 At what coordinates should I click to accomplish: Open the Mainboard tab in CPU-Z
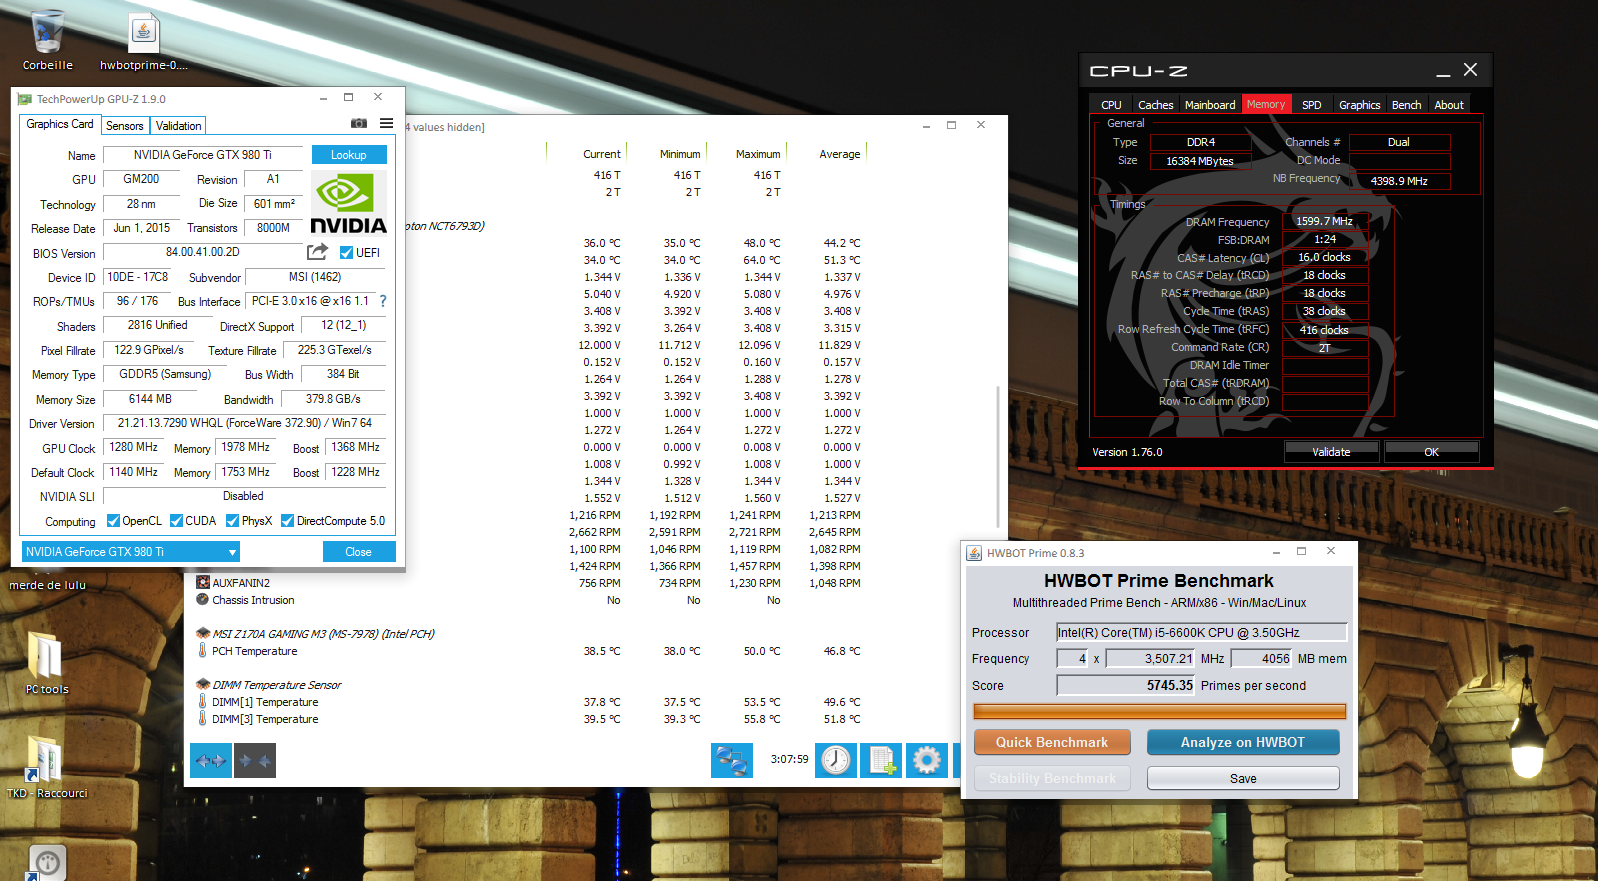(1210, 105)
